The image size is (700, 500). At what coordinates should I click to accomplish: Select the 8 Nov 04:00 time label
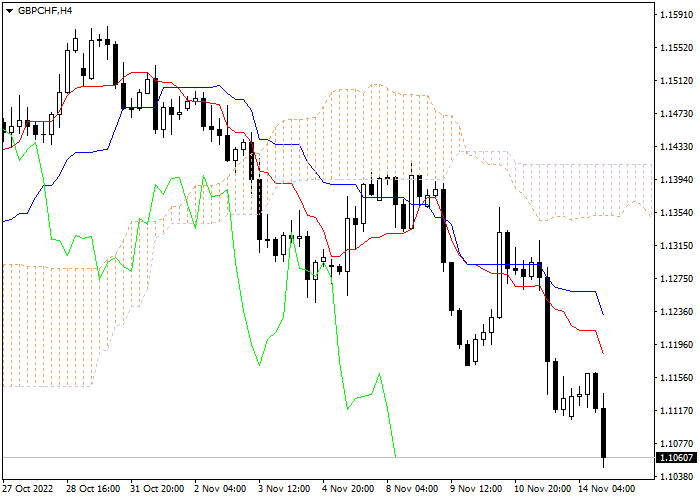click(412, 489)
